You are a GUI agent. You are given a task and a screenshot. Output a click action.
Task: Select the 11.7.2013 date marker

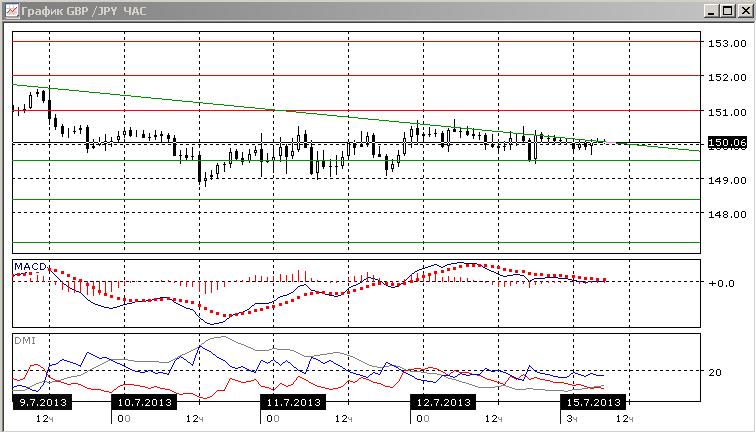point(293,402)
